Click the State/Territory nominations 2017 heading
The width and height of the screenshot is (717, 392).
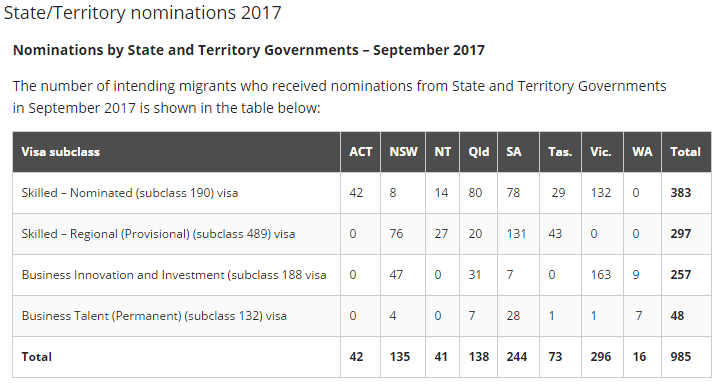pyautogui.click(x=142, y=13)
